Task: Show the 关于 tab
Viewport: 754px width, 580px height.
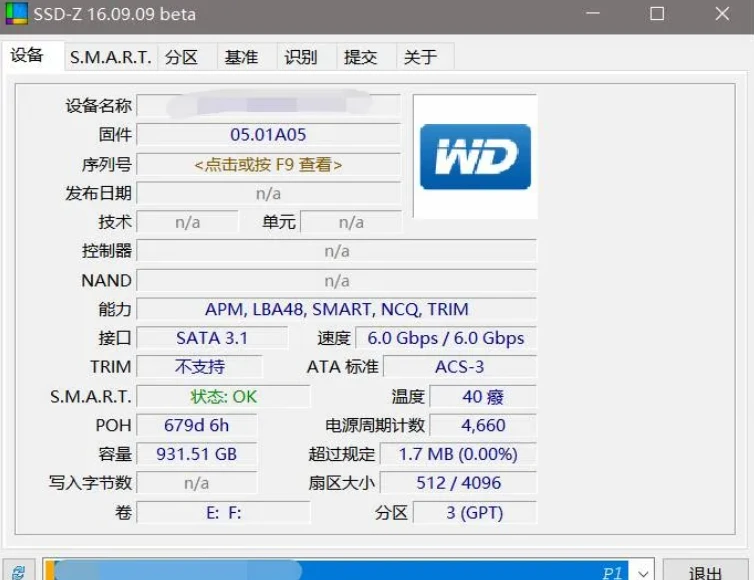Action: [420, 57]
